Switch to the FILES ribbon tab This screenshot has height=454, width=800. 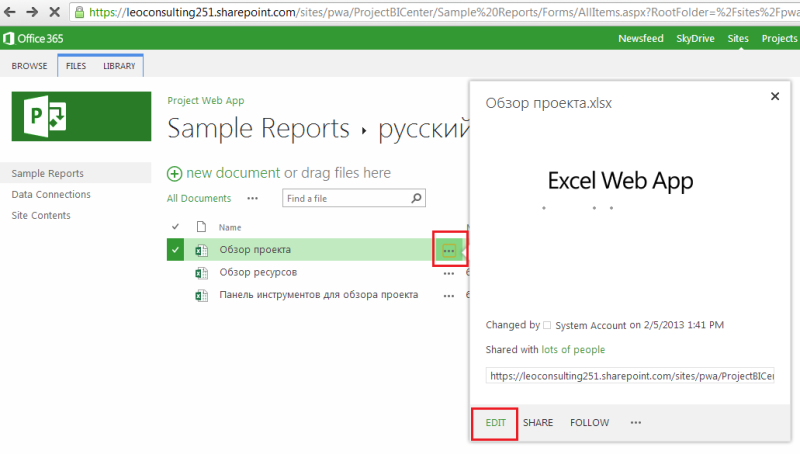tap(76, 66)
